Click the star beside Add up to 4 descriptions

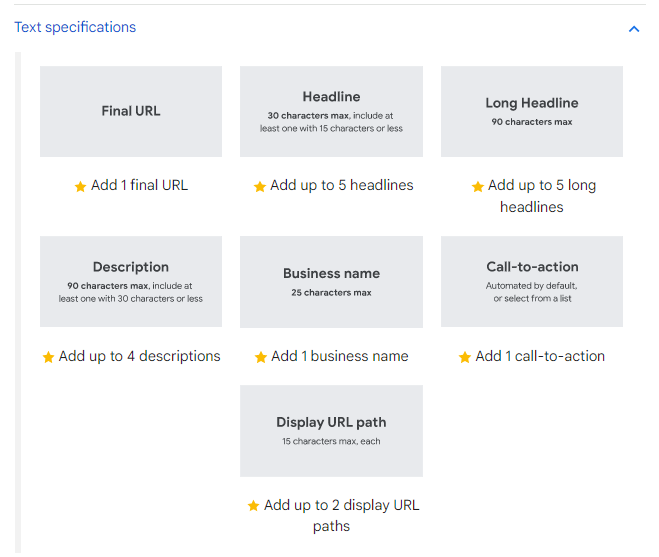pyautogui.click(x=48, y=357)
